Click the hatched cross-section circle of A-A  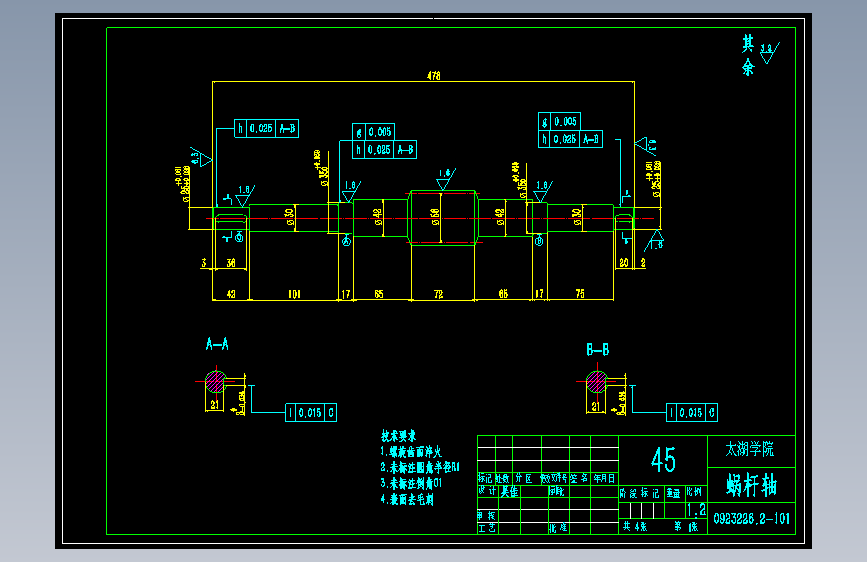(216, 382)
